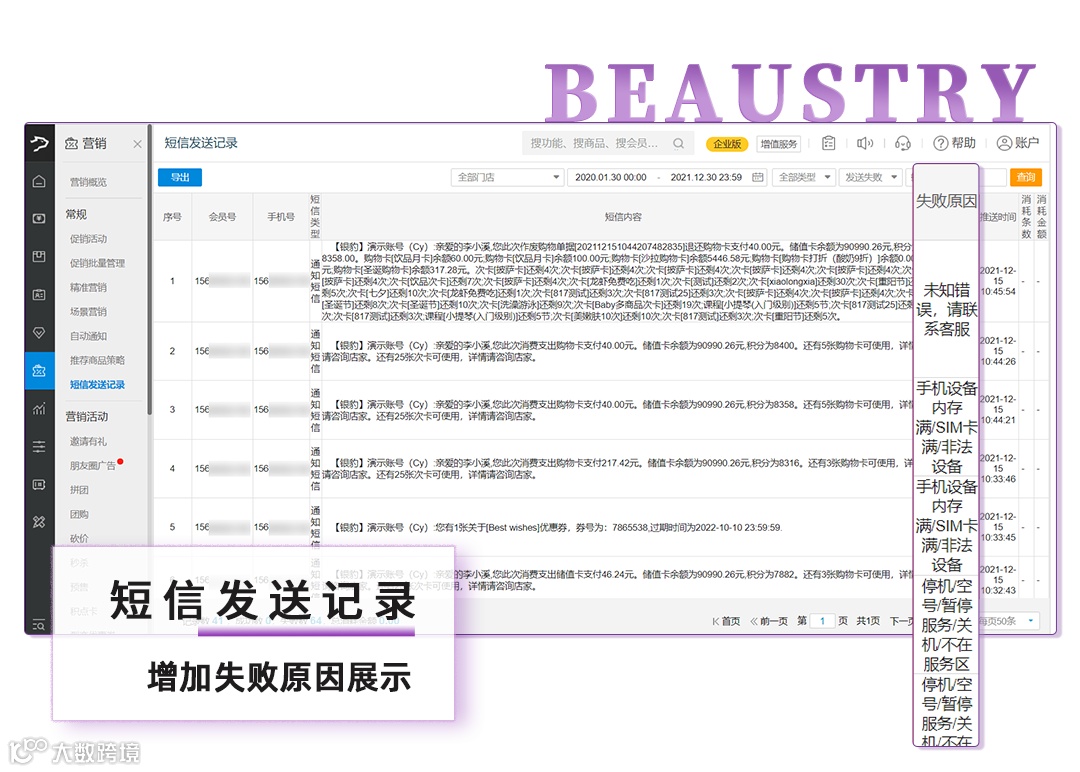The width and height of the screenshot is (1080, 772).
Task: Open 推荐商品策略 menu item
Action: click(97, 359)
